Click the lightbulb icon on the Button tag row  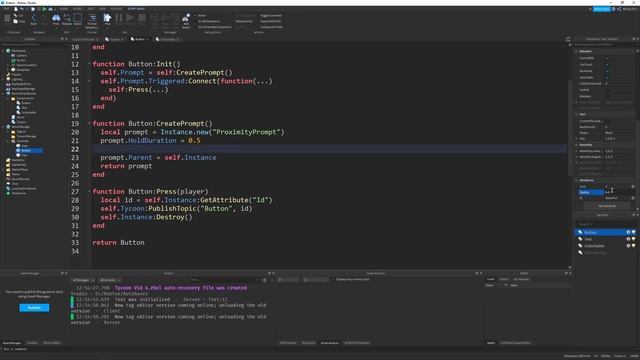tap(633, 232)
